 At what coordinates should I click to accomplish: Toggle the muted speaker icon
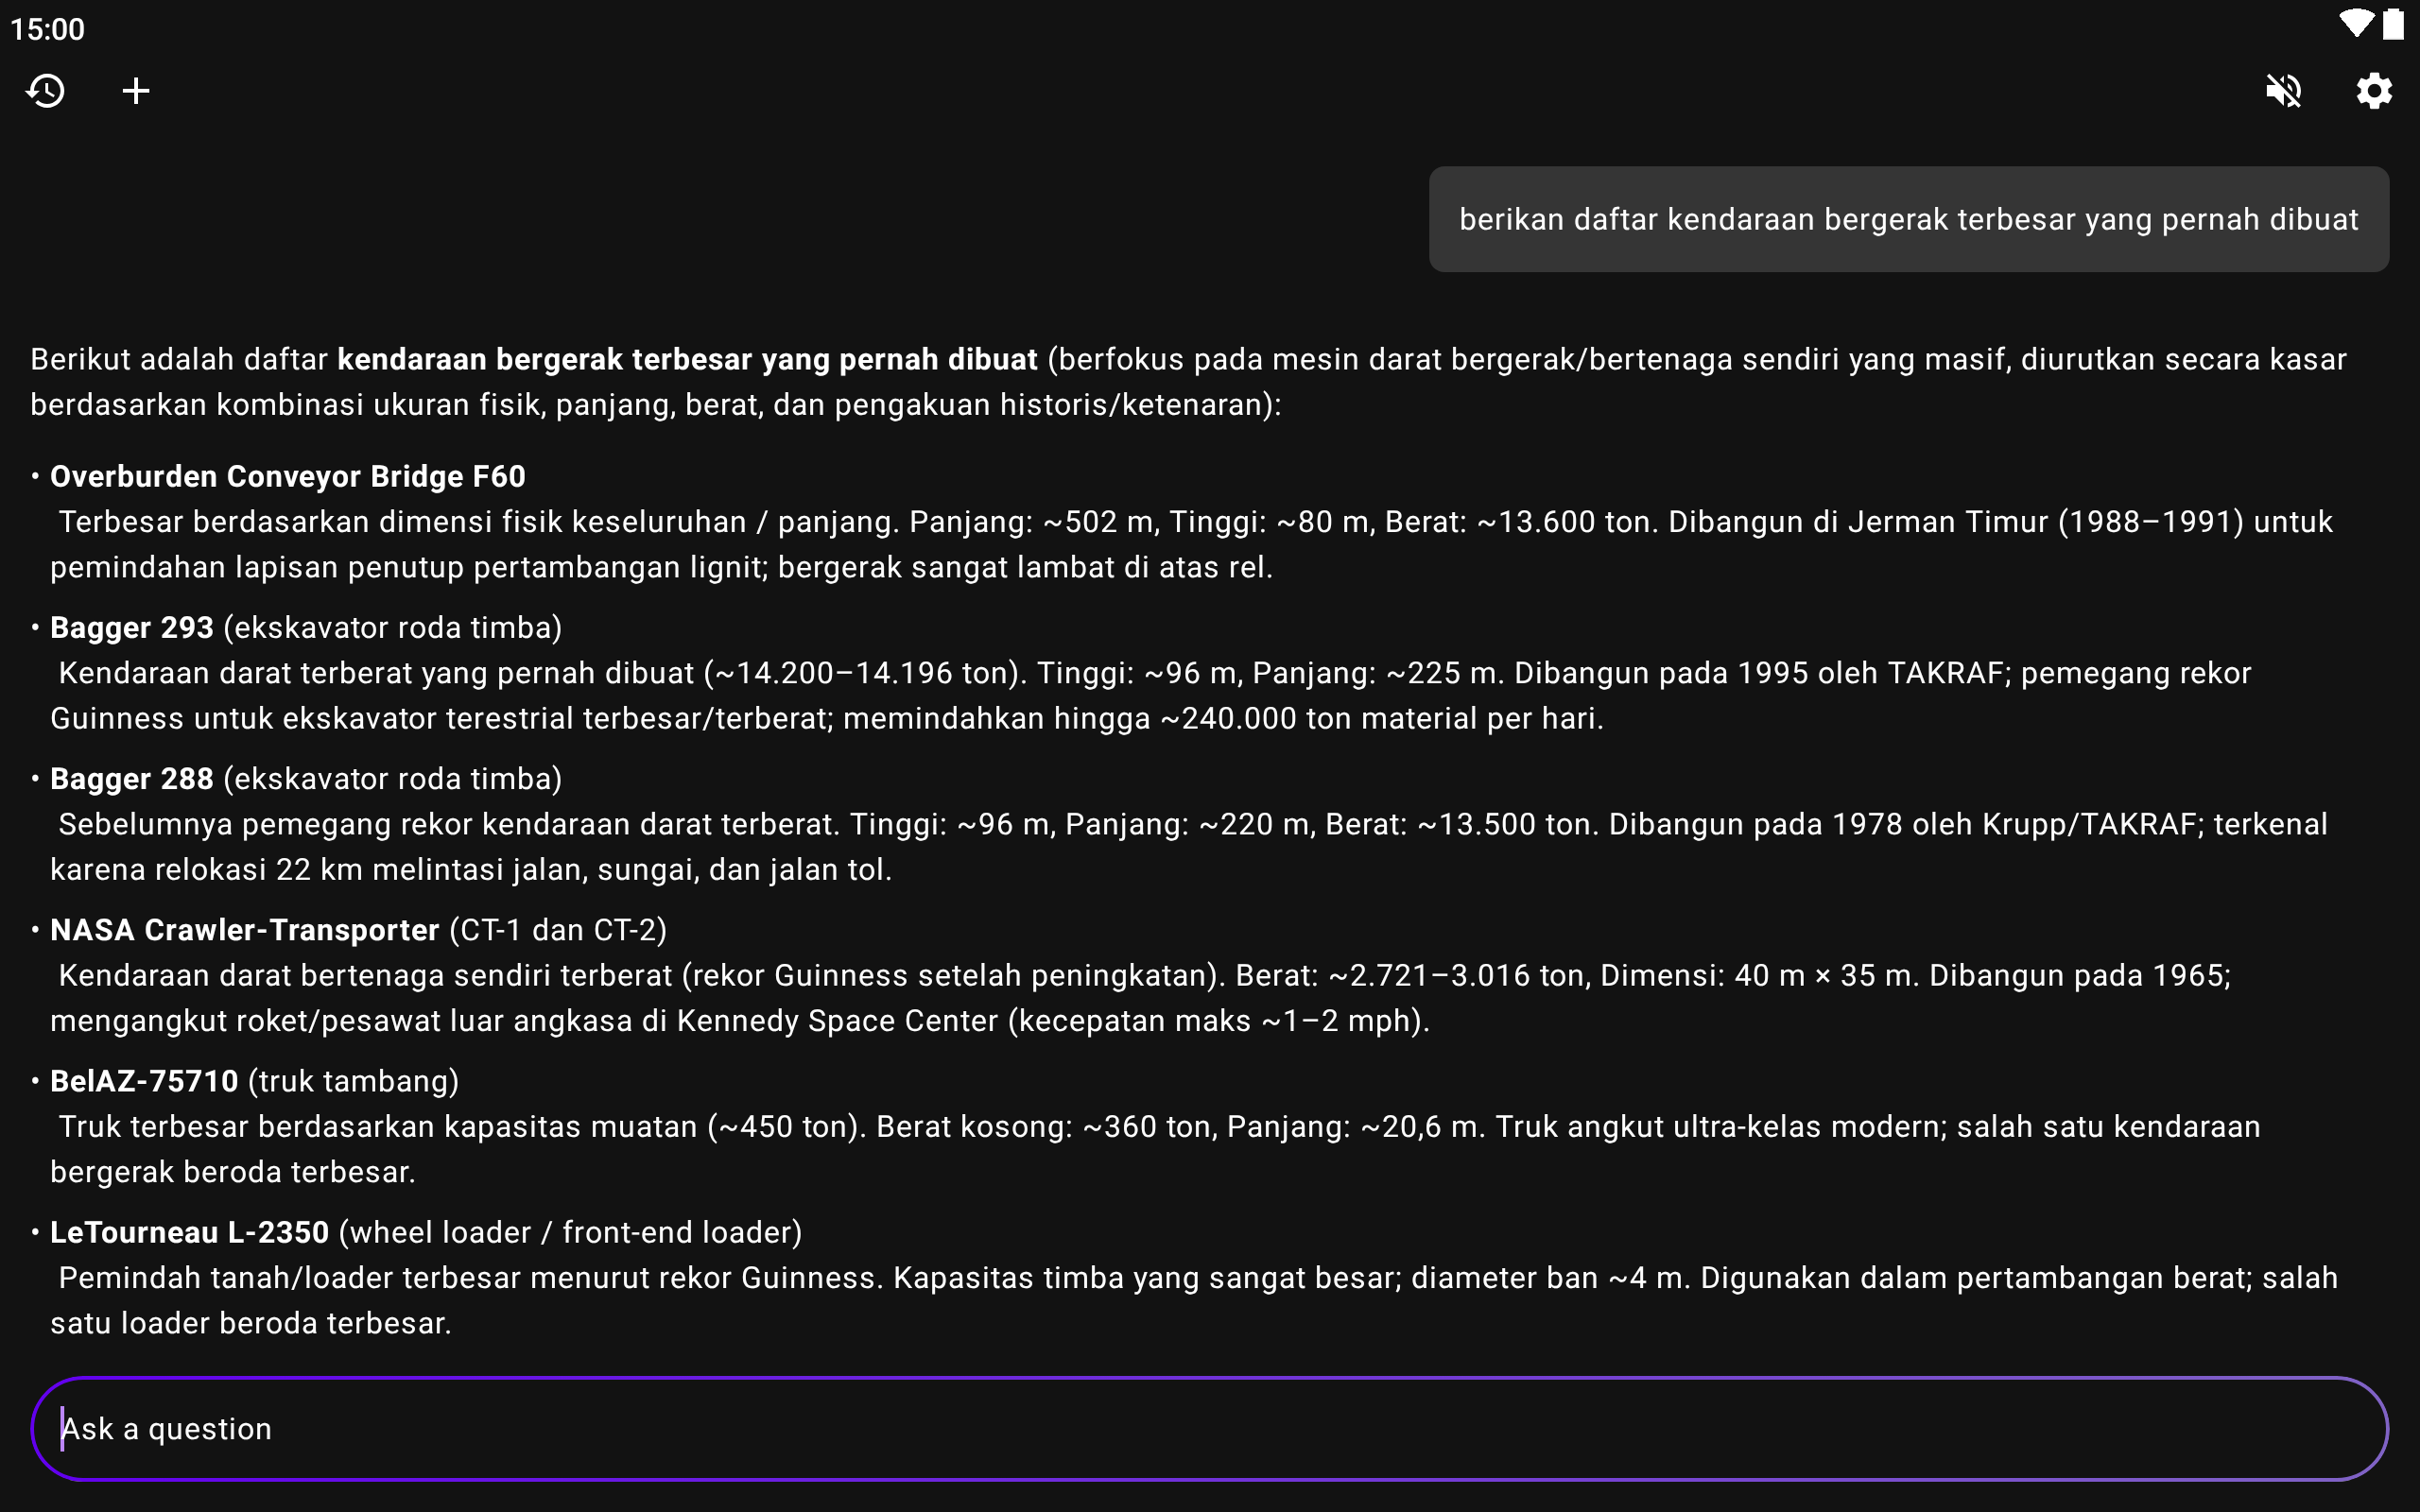click(2283, 91)
